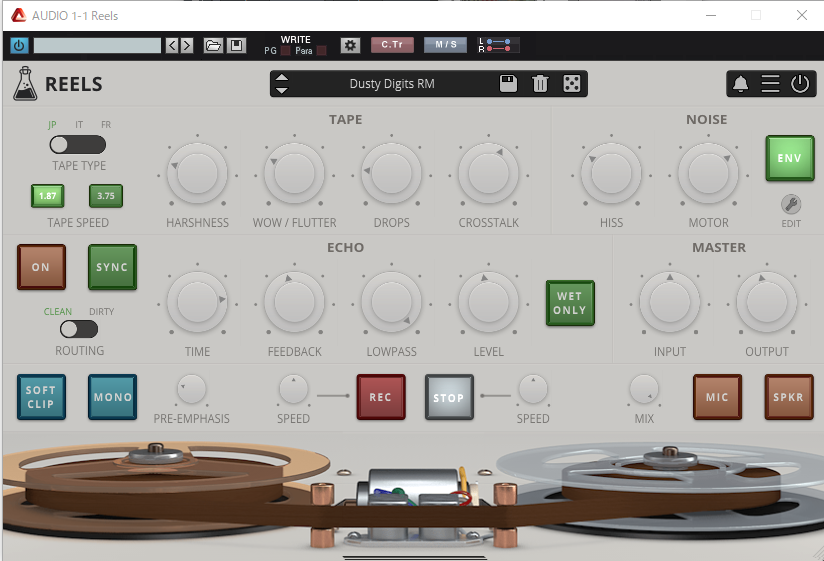Click the echo Time knob
Image resolution: width=824 pixels, height=561 pixels.
pos(197,302)
